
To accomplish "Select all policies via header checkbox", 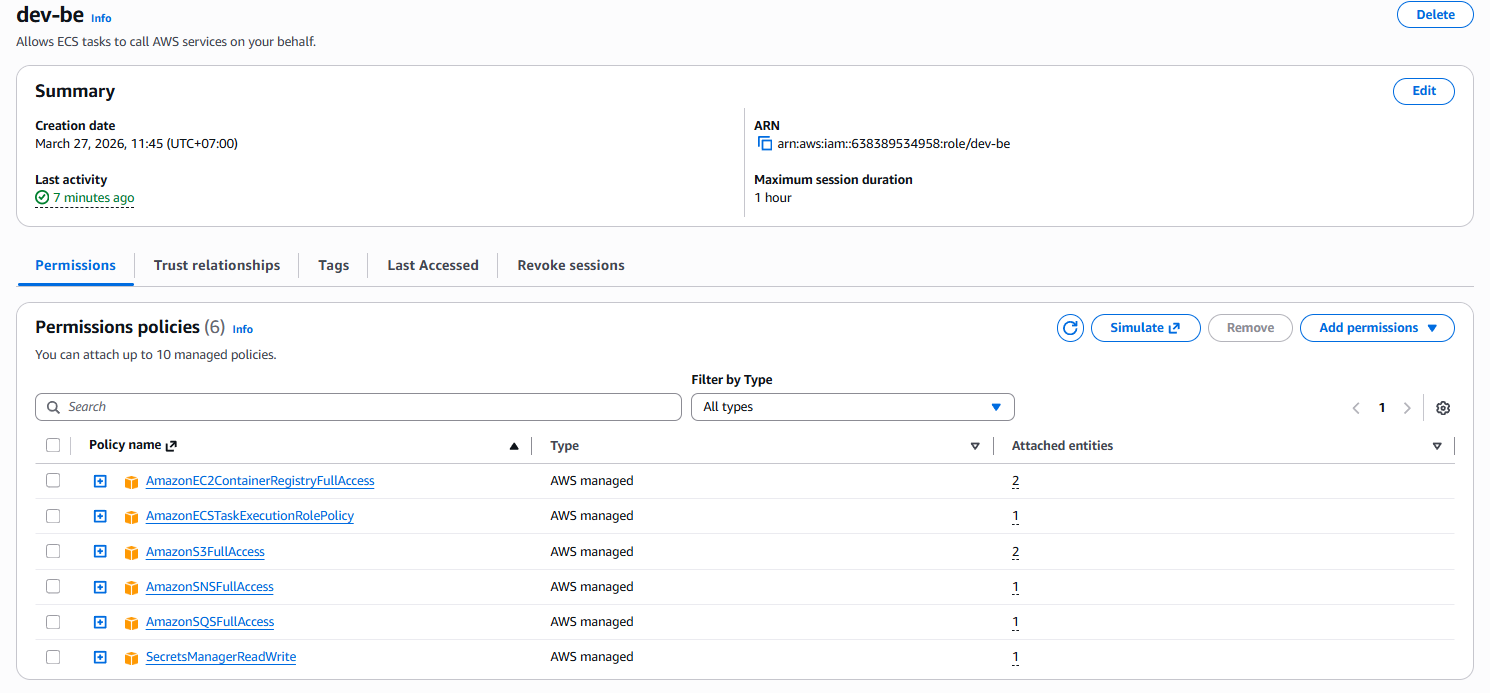I will pos(53,445).
